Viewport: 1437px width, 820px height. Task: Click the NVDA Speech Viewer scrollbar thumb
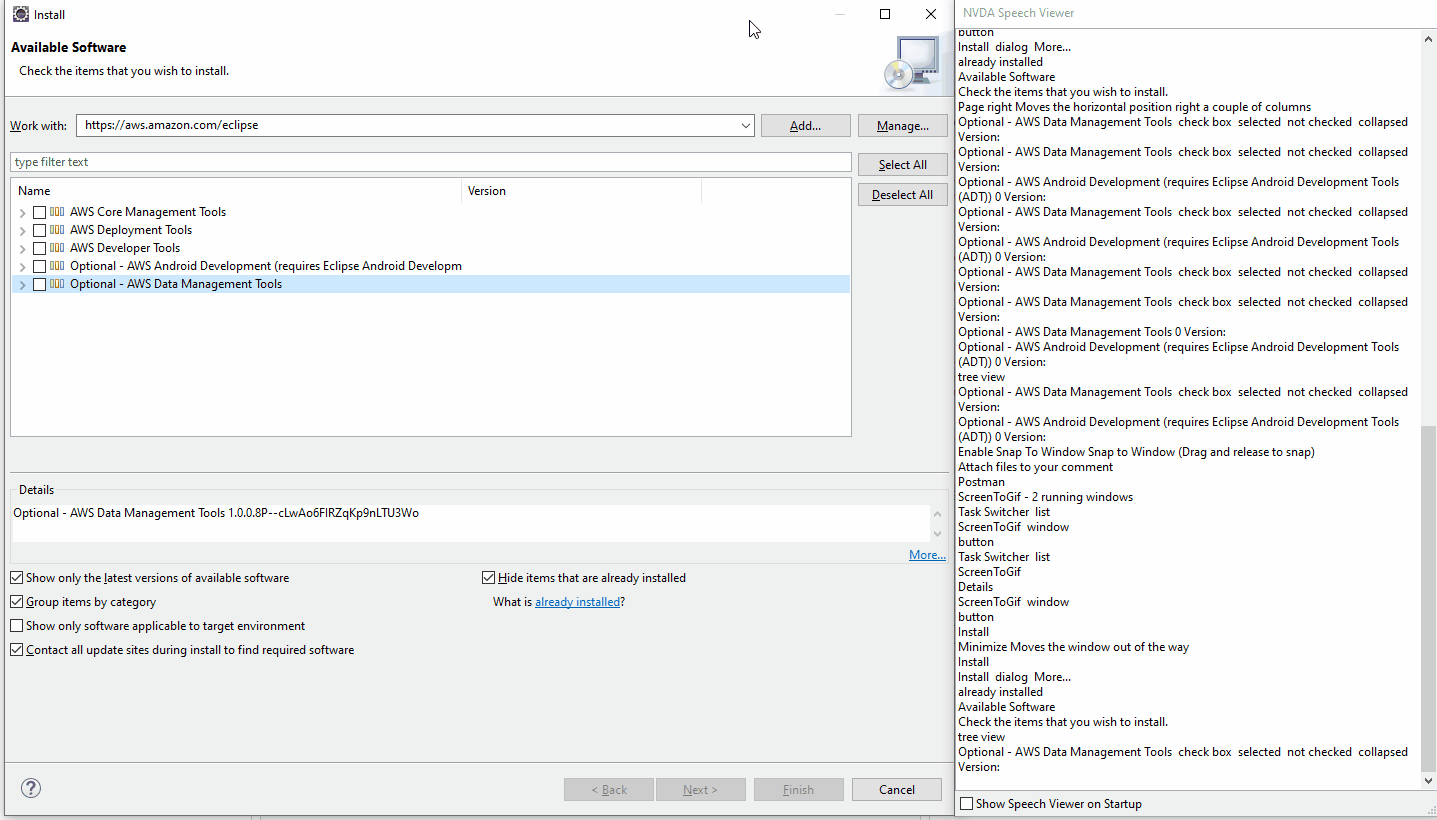point(1428,598)
